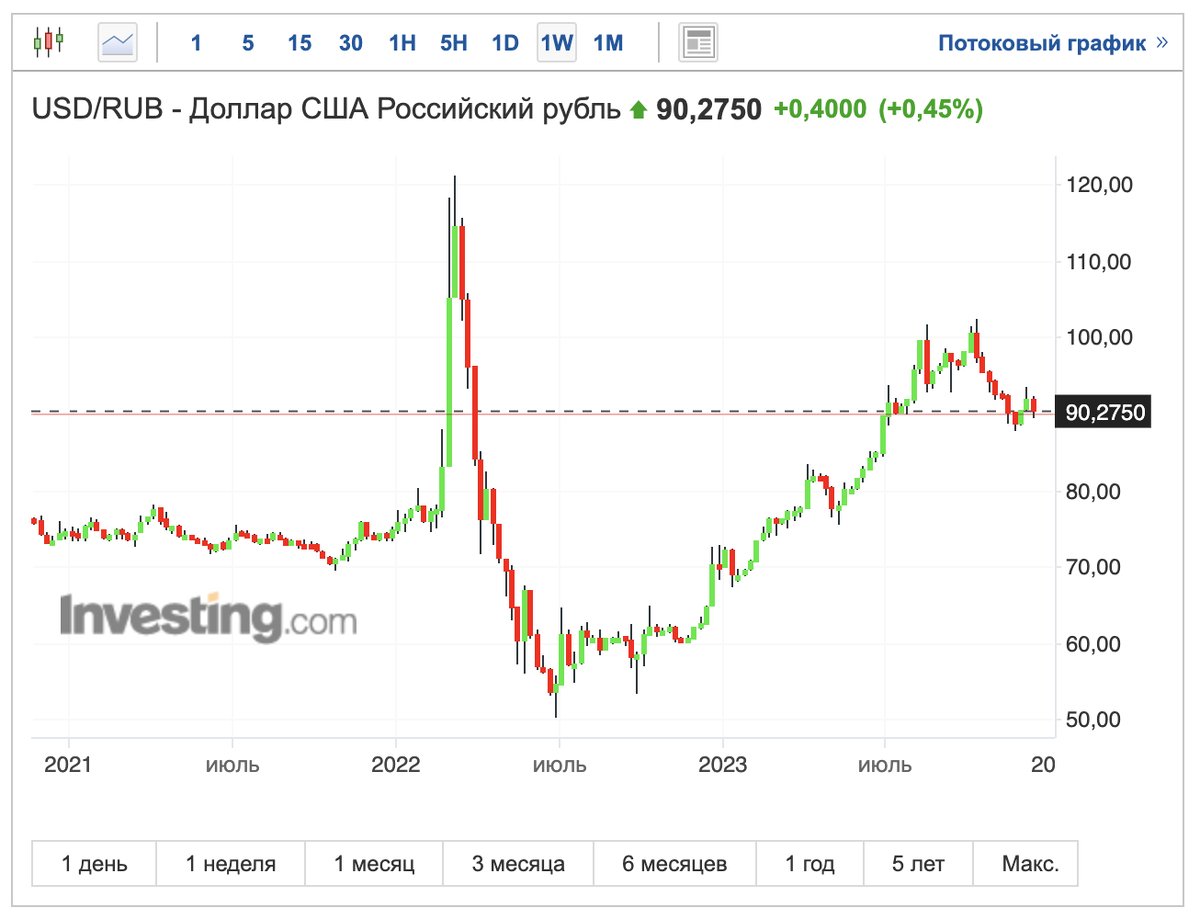Choose the Макс. range tab

pos(1025,863)
